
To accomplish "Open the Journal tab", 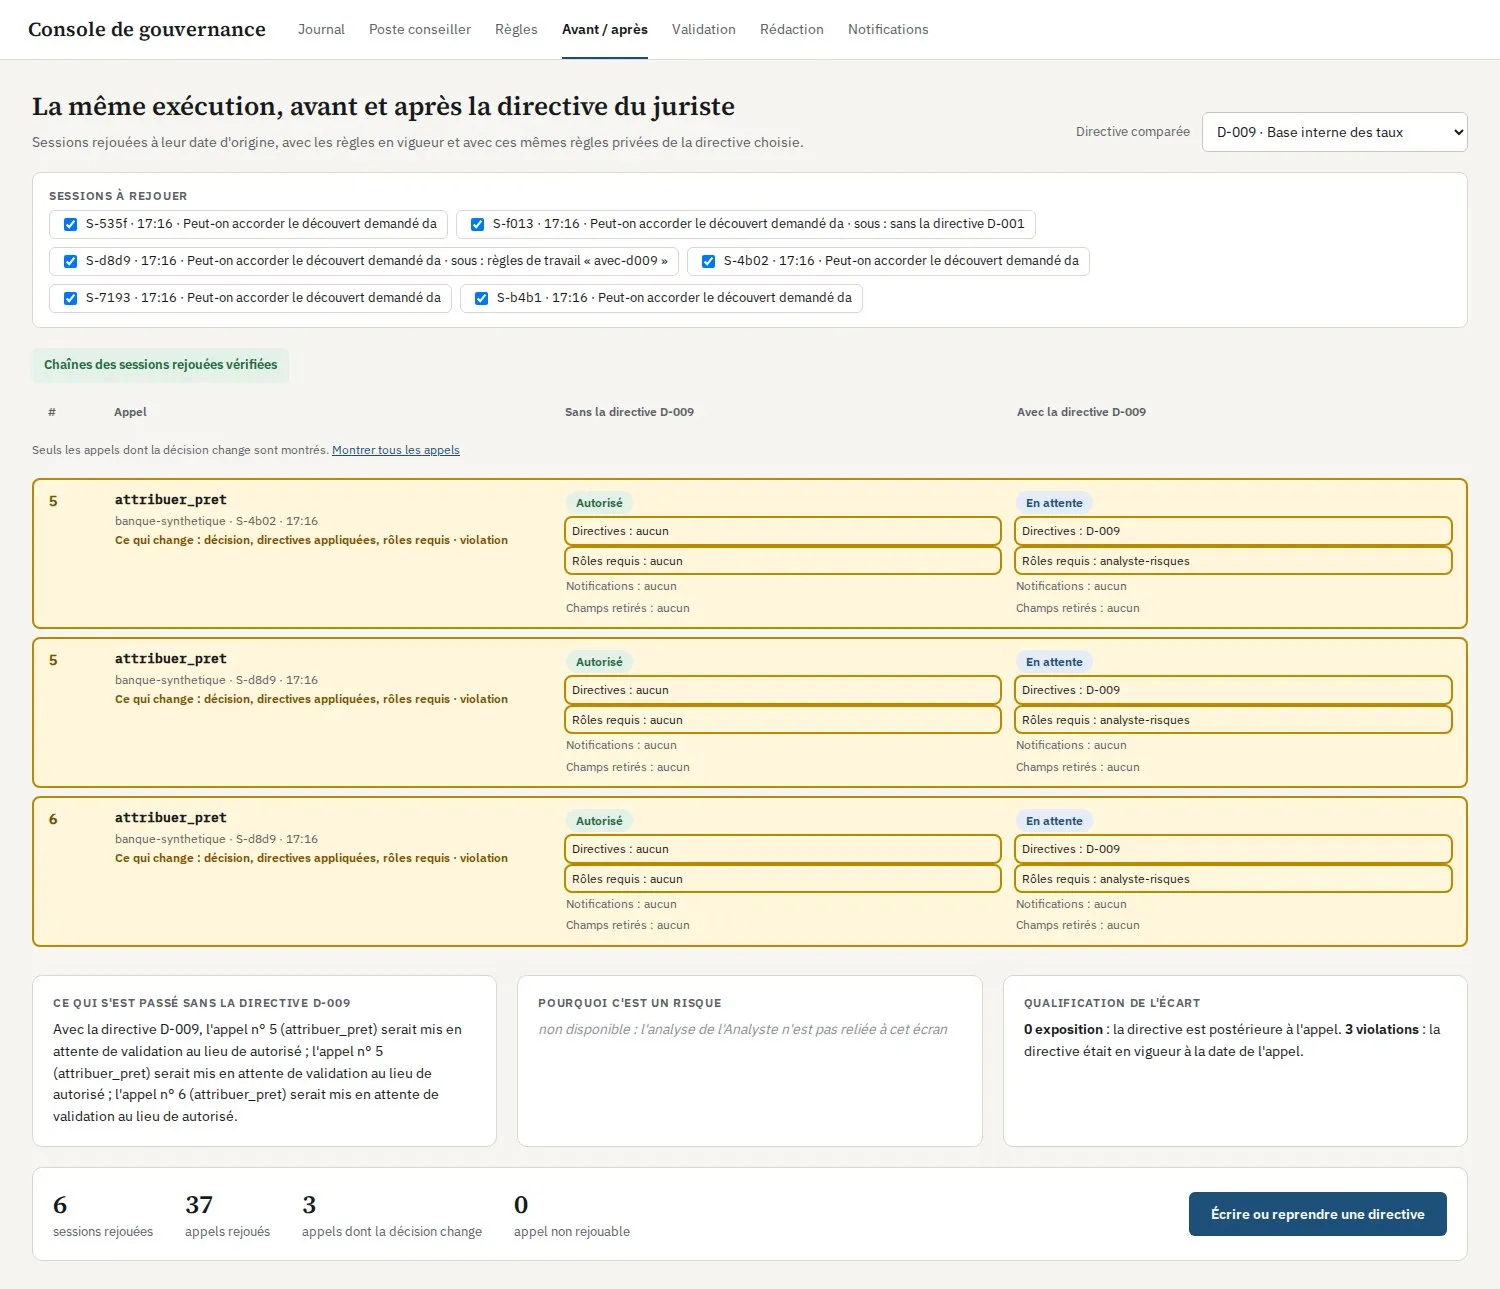I will coord(321,29).
